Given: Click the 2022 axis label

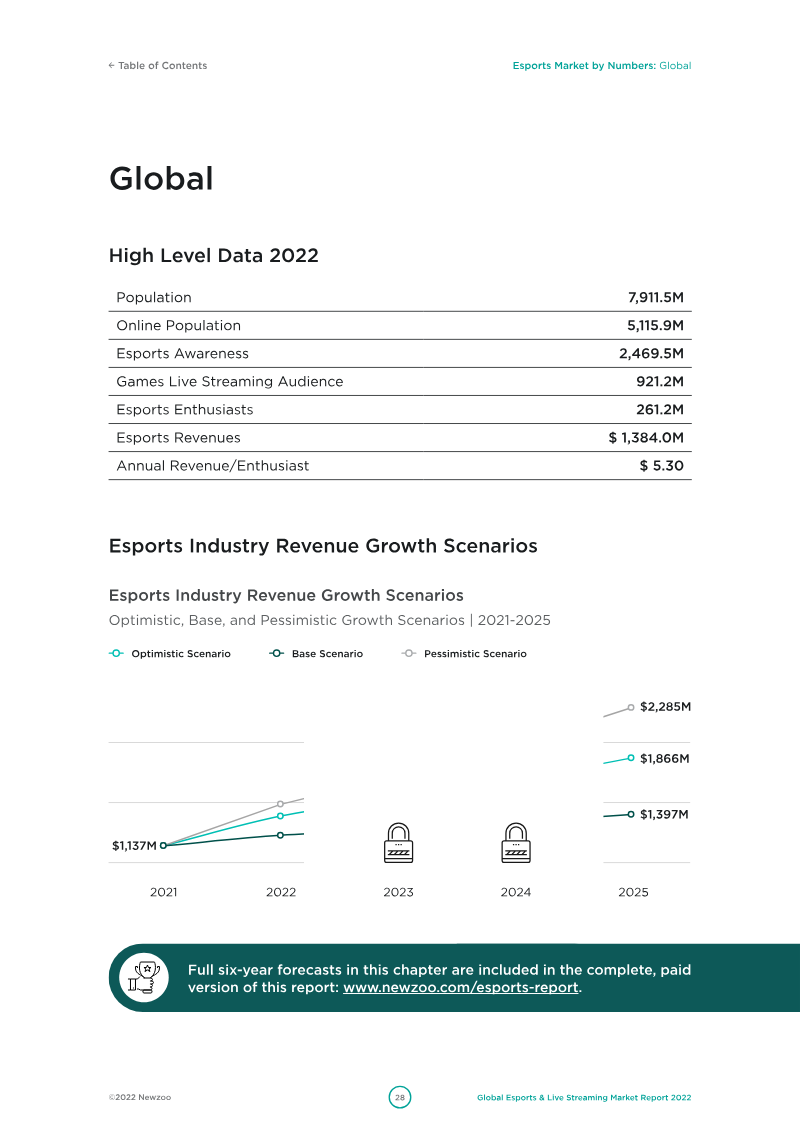Looking at the screenshot, I should [281, 892].
